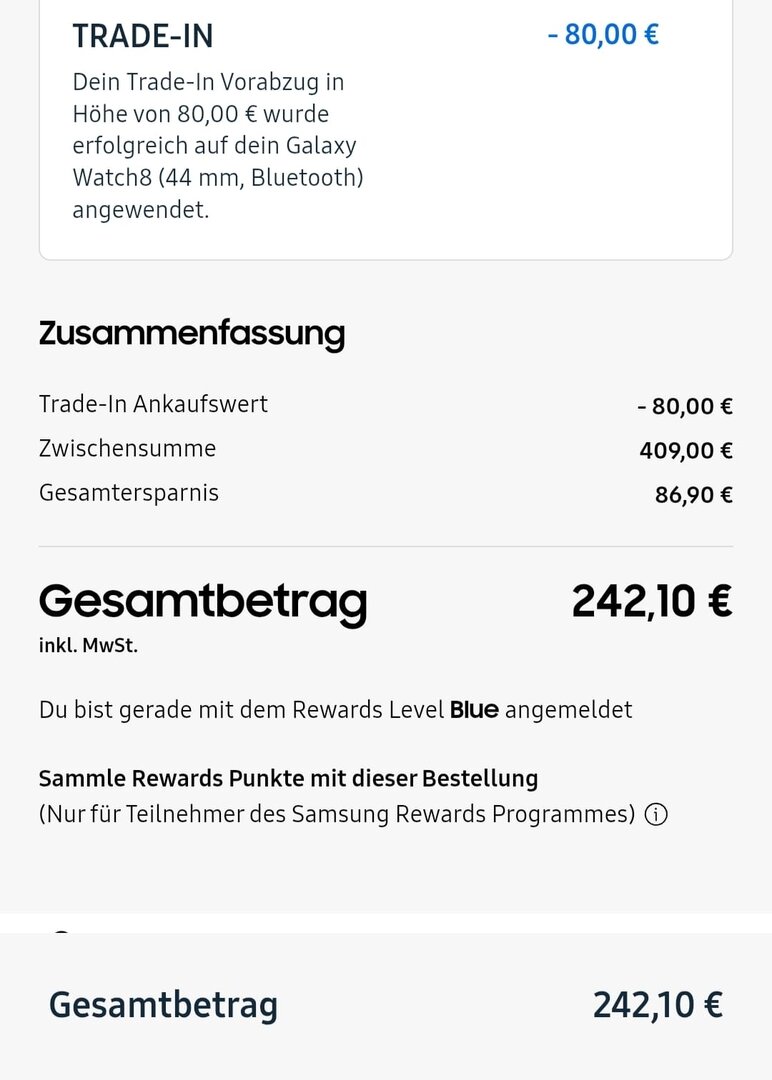Tap the Zwischensumme label
Screen dimensions: 772x1080
tap(127, 448)
